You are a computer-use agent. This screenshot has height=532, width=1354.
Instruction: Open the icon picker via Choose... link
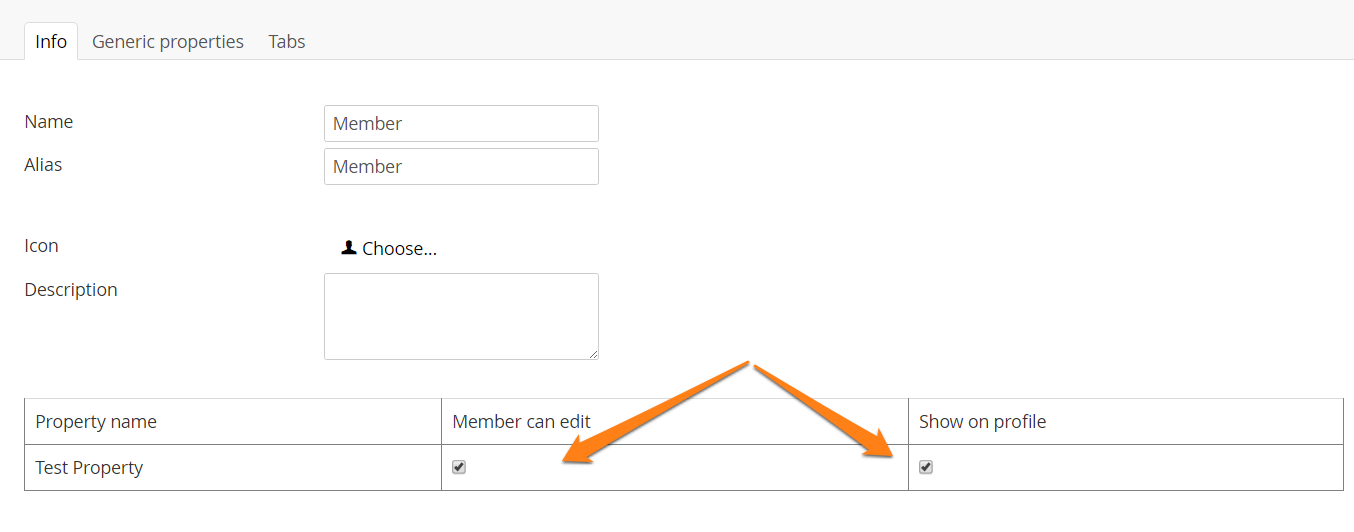tap(399, 248)
